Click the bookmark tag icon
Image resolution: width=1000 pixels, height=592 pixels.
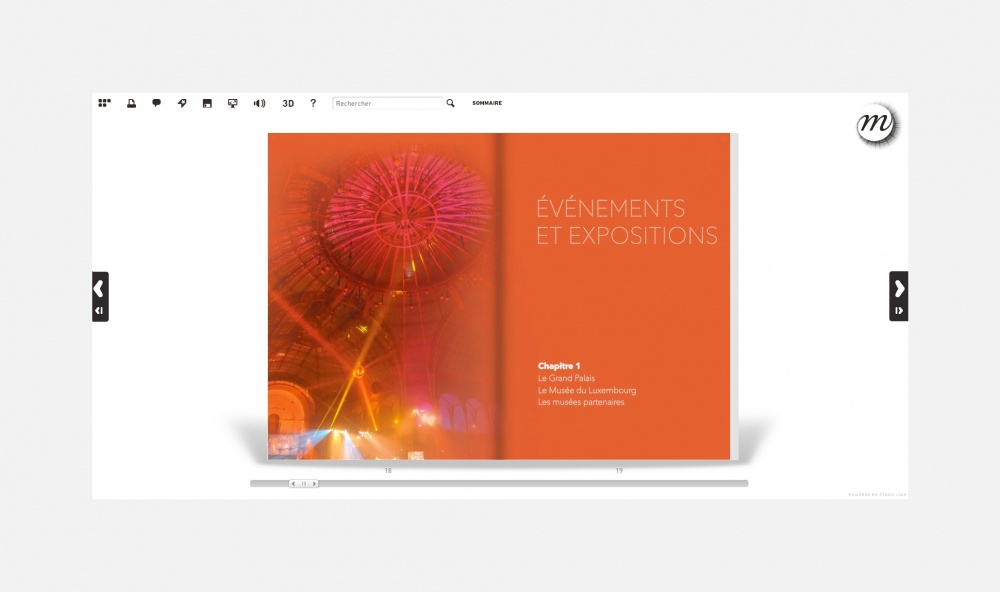click(182, 103)
